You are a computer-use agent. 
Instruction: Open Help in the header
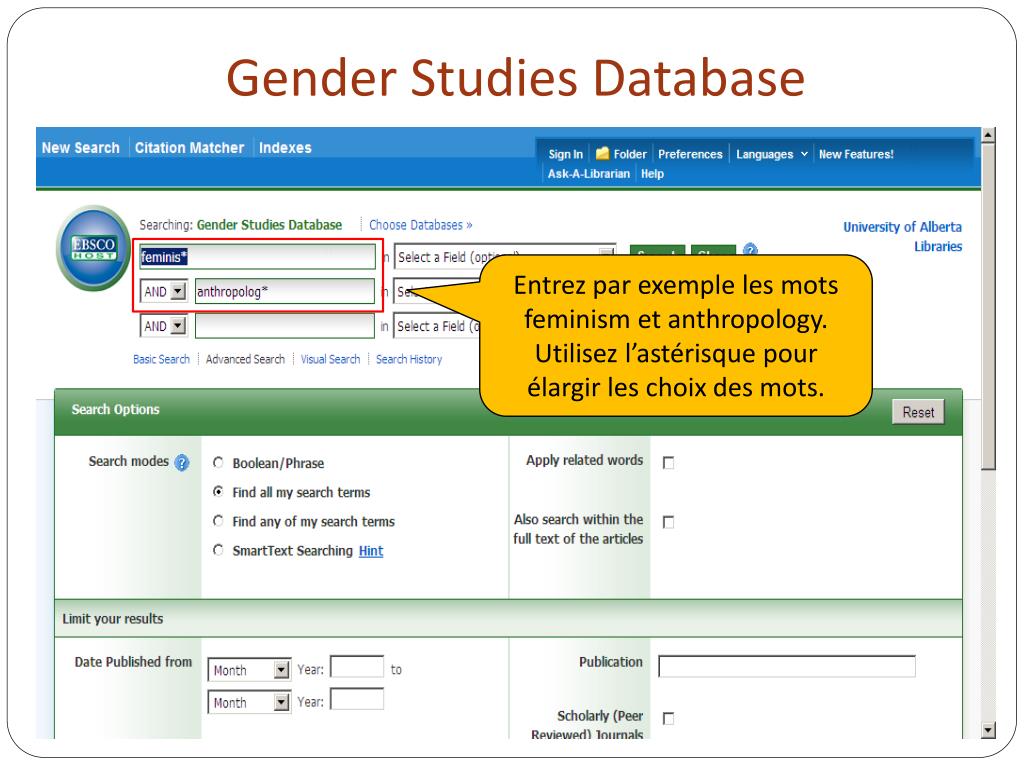point(652,174)
